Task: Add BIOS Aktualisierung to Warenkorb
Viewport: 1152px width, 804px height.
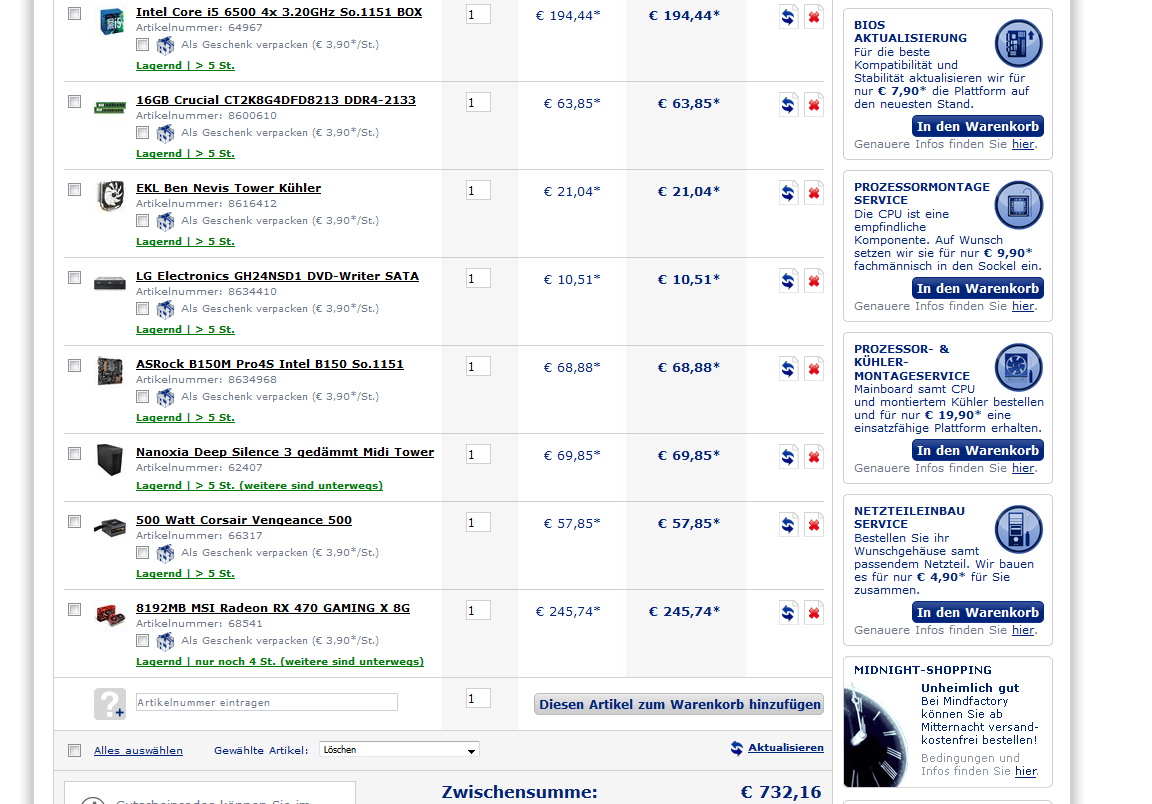Action: 978,126
